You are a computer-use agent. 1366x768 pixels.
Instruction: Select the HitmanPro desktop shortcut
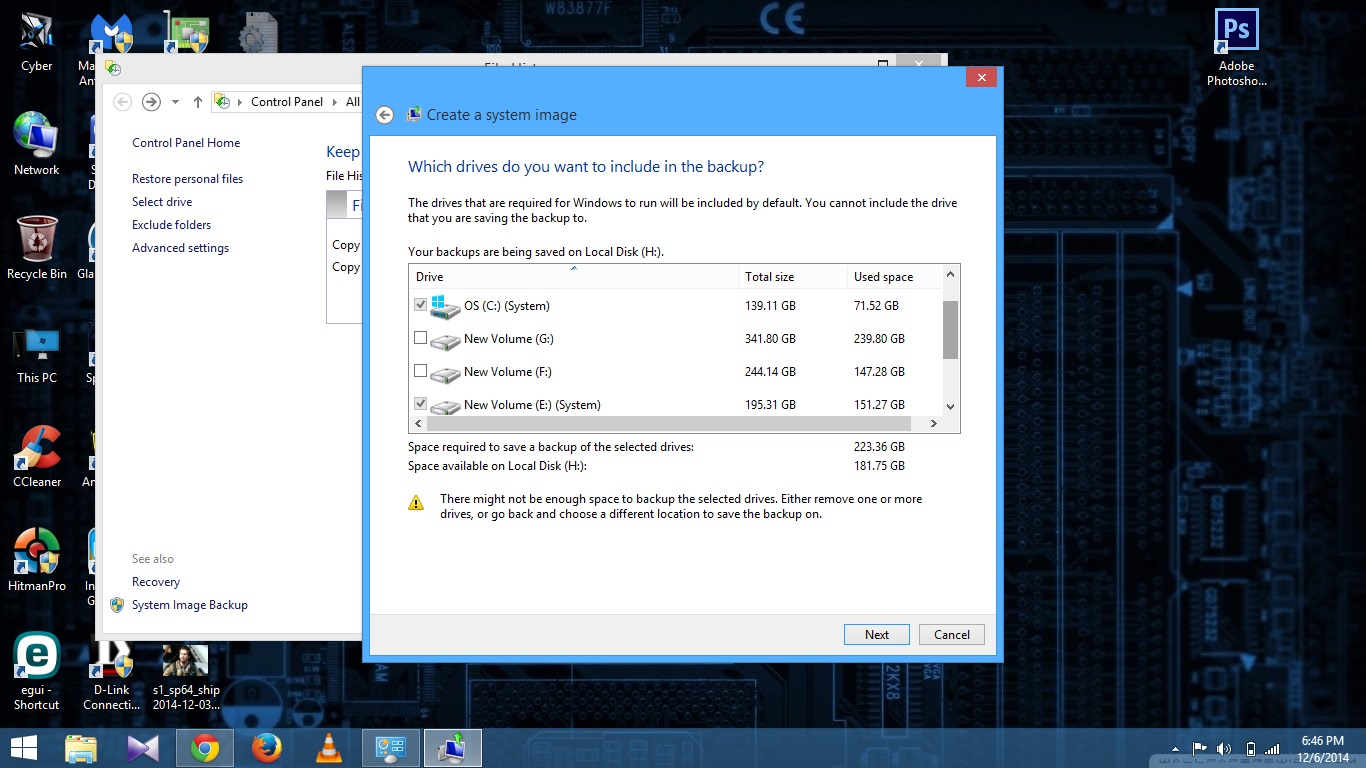[x=37, y=560]
